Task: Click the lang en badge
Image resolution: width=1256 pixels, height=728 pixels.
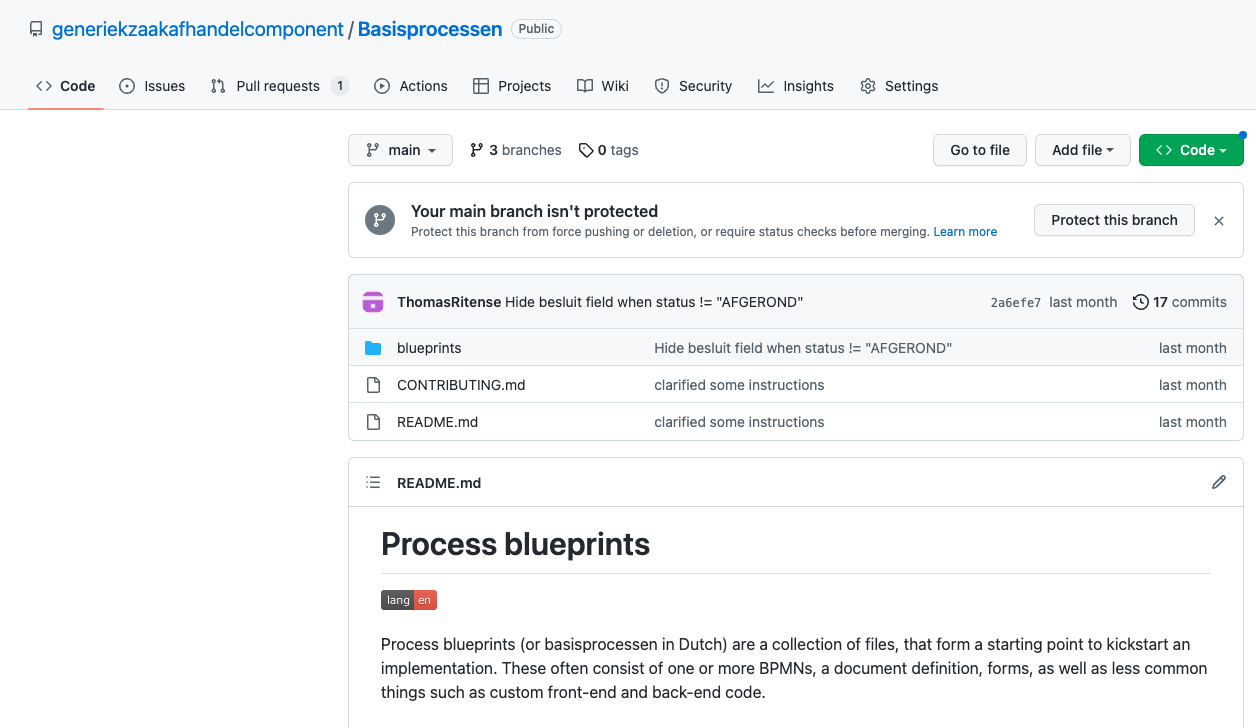Action: [x=409, y=600]
